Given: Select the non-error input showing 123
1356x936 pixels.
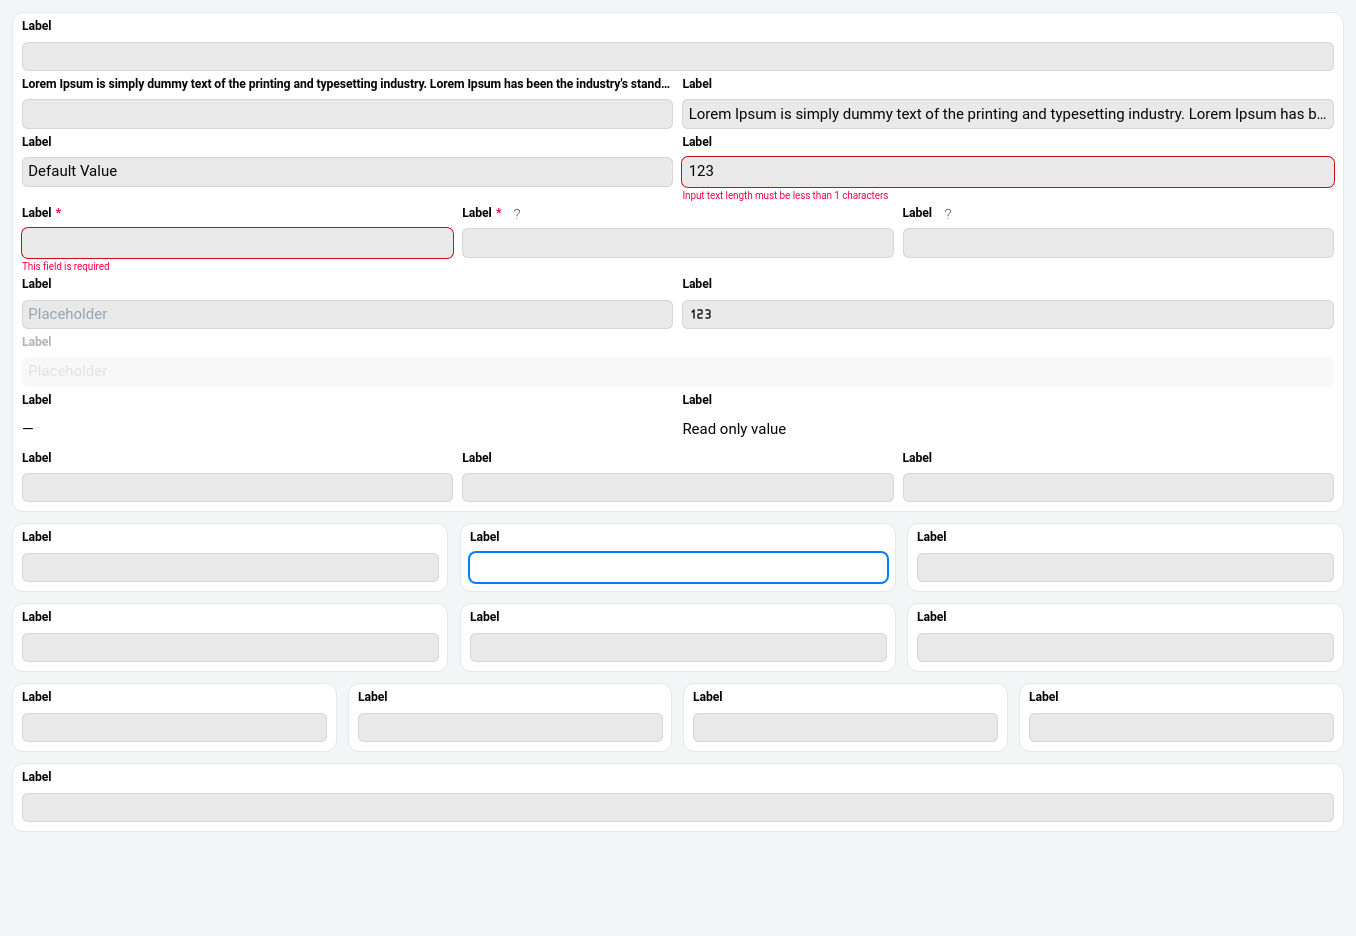Looking at the screenshot, I should pos(1007,314).
